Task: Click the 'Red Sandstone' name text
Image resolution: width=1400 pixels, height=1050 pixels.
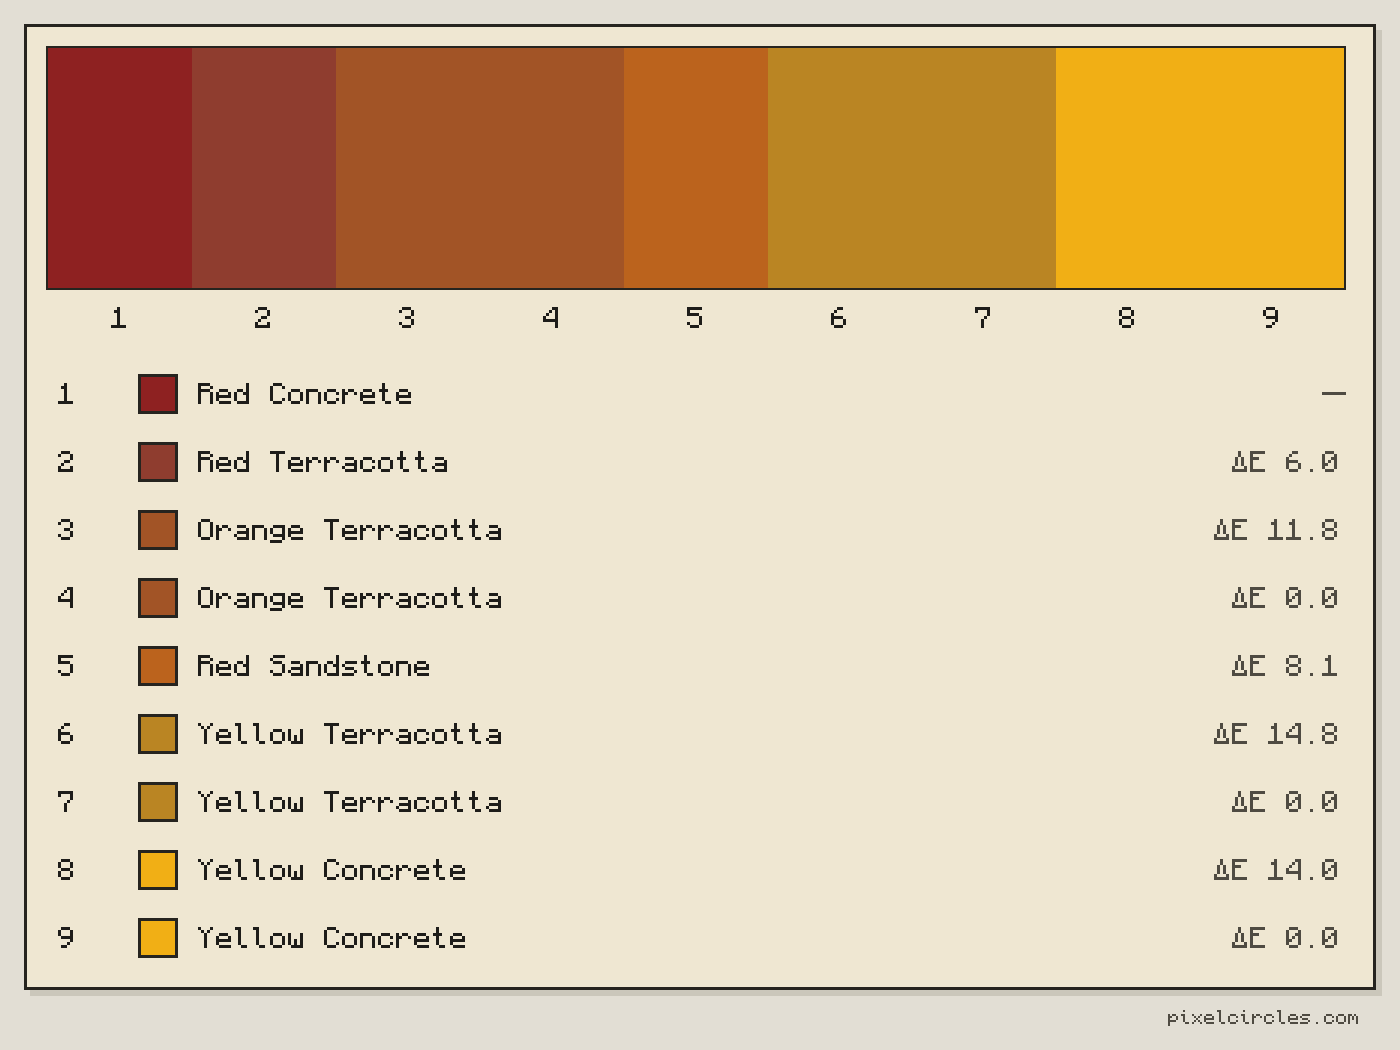Action: [x=313, y=666]
